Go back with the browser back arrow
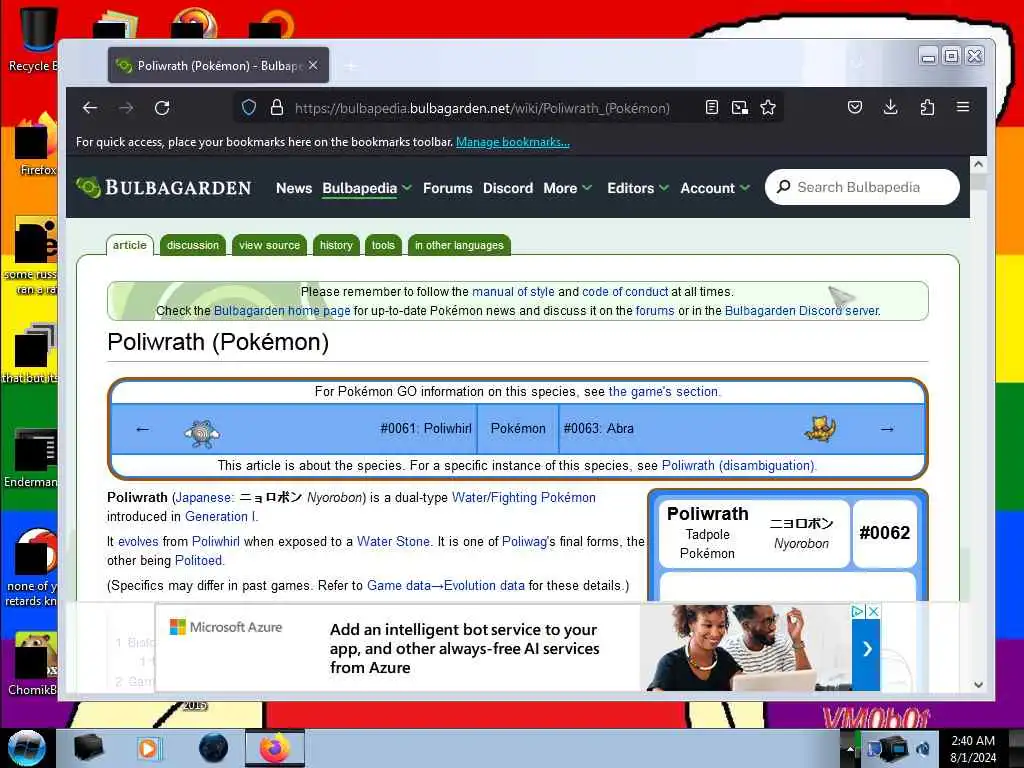This screenshot has height=768, width=1024. click(x=90, y=108)
